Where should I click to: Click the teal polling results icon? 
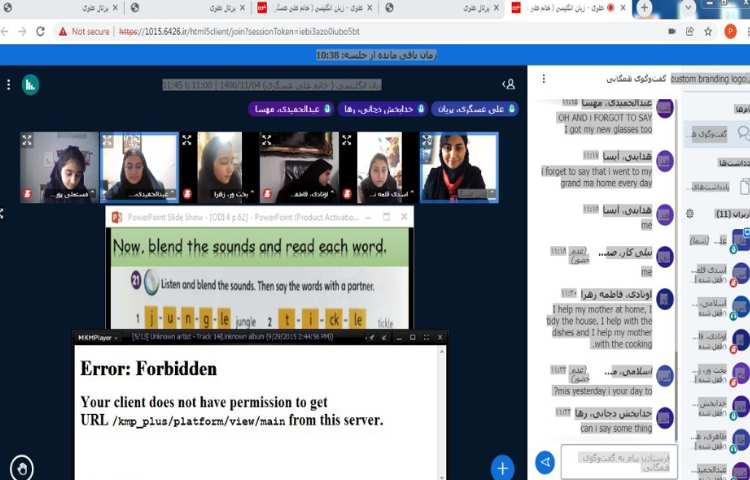click(30, 85)
